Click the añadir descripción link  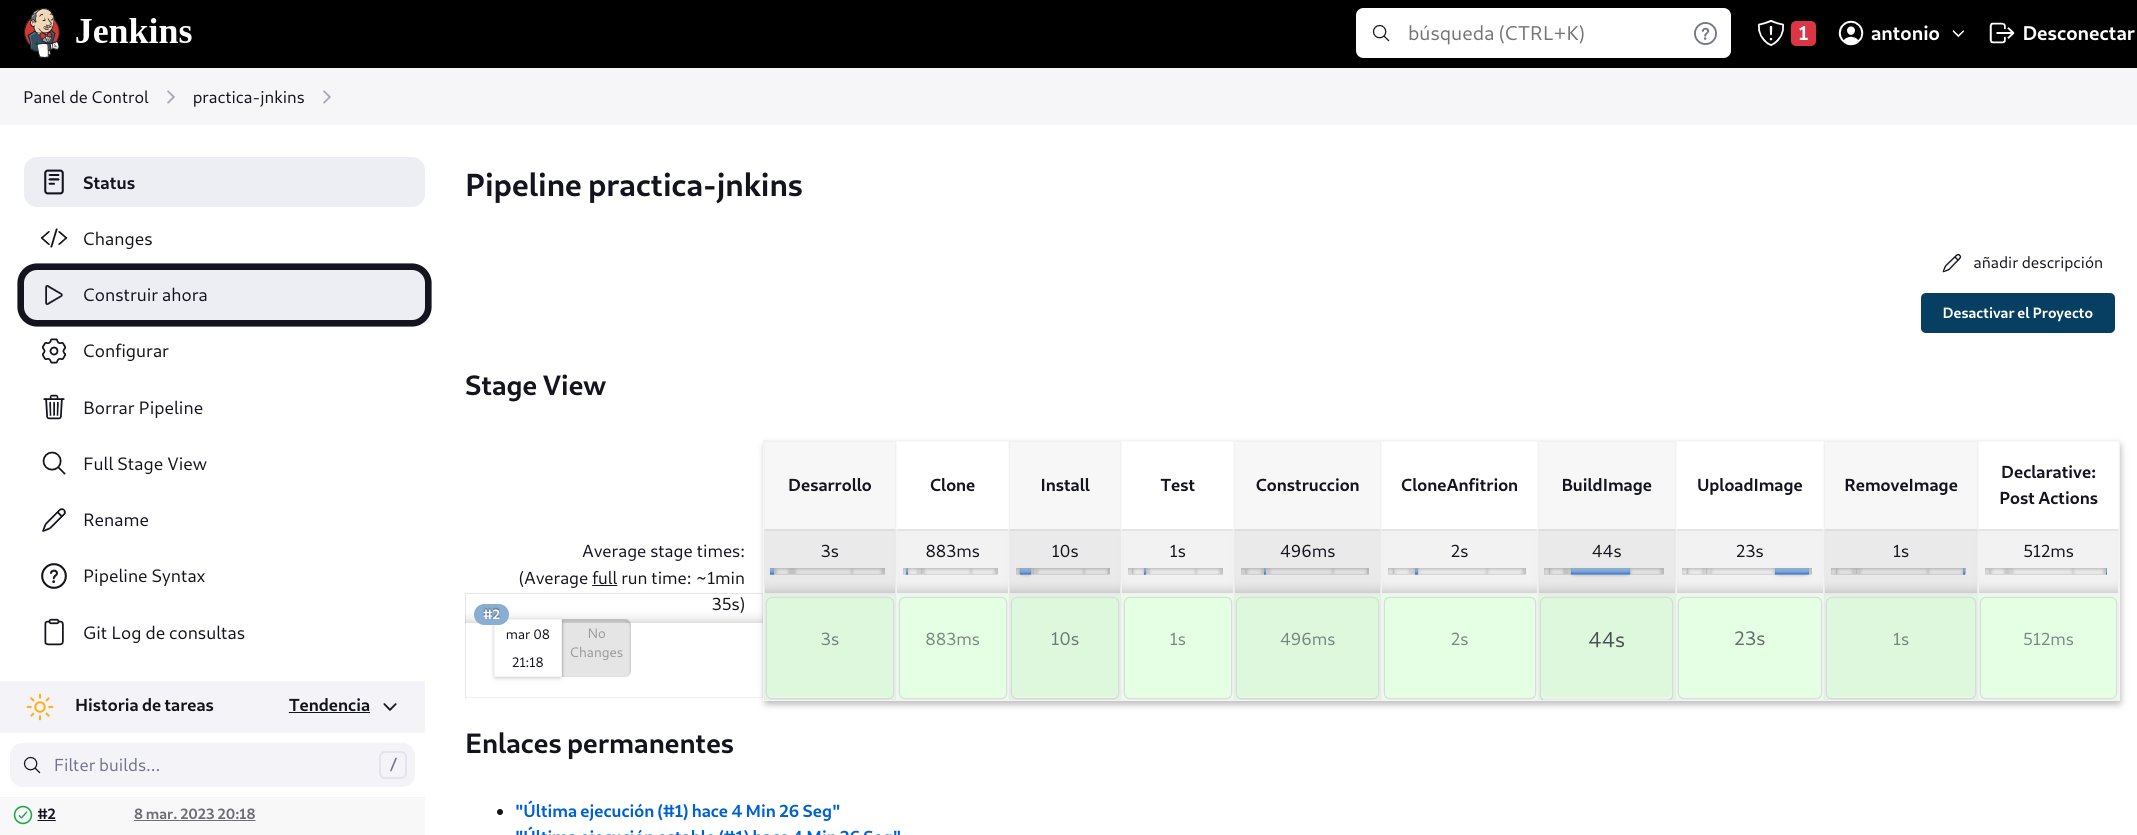point(2037,263)
